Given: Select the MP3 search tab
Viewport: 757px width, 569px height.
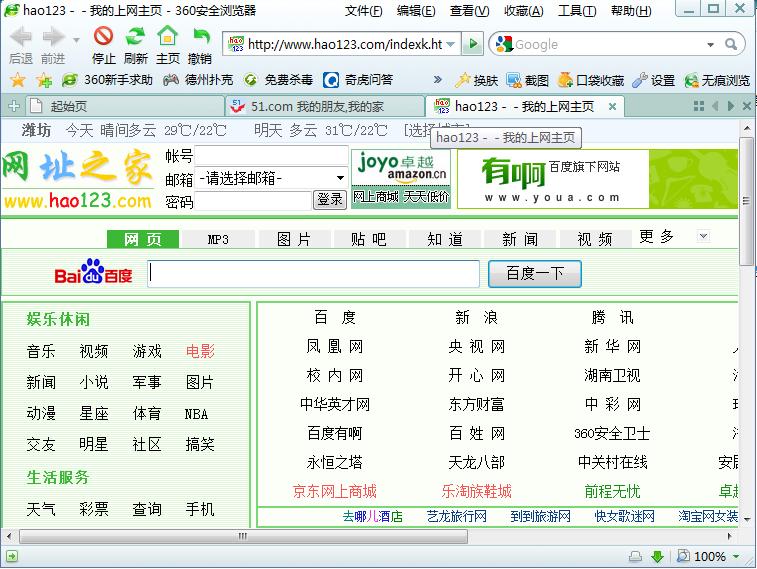Looking at the screenshot, I should [218, 239].
